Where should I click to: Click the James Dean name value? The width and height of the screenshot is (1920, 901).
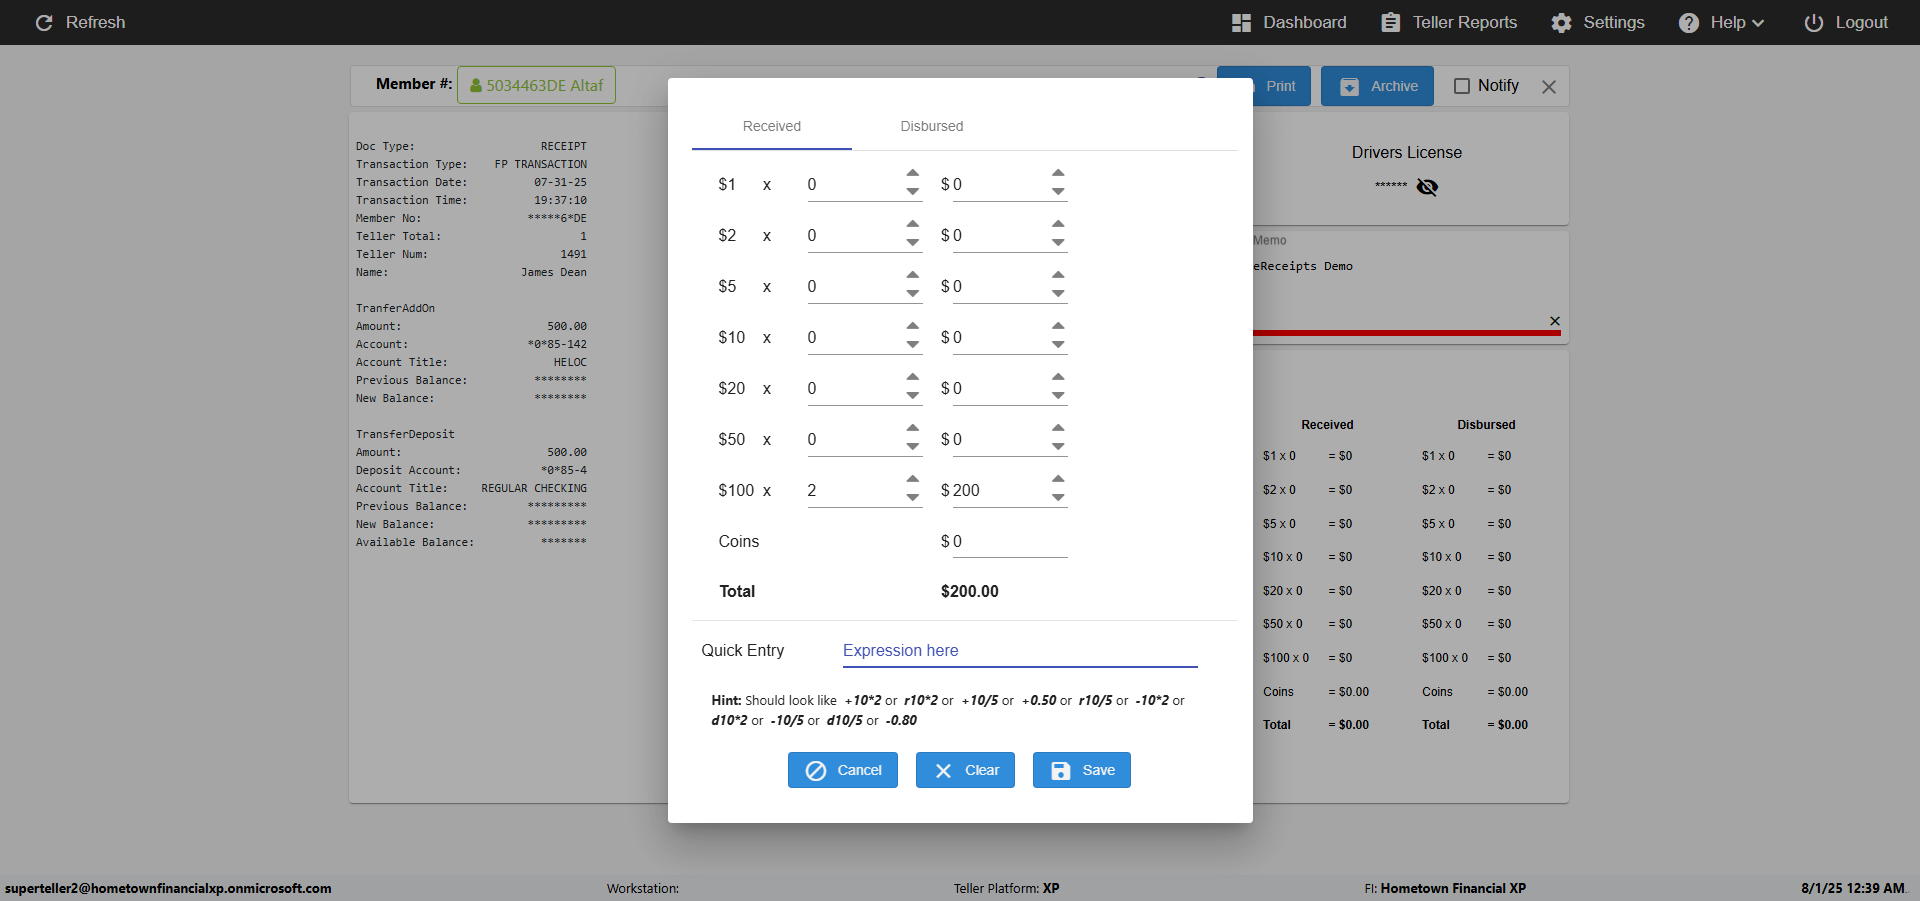[554, 272]
